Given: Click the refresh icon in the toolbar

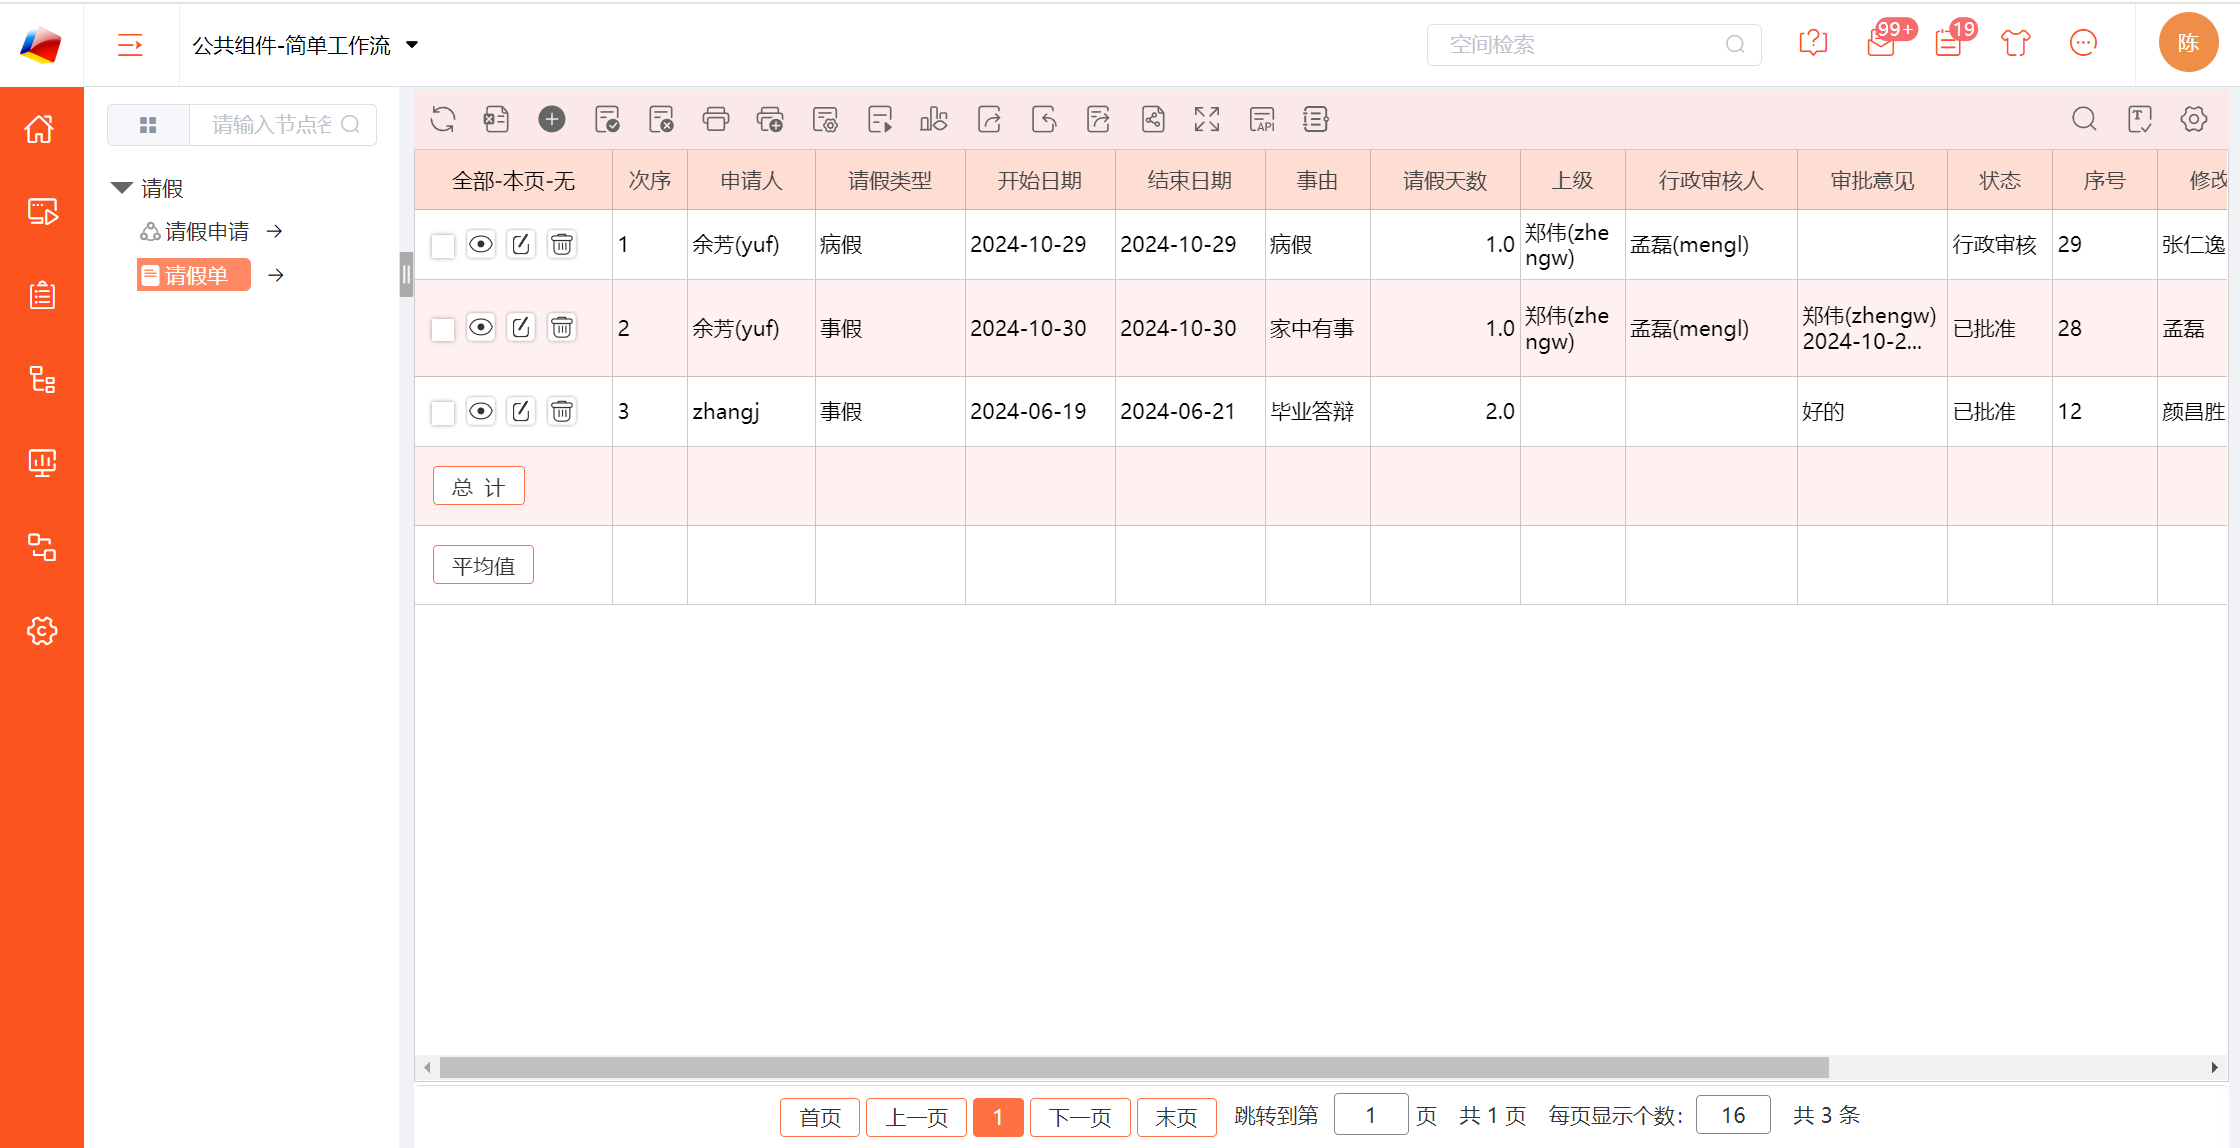Looking at the screenshot, I should (443, 120).
